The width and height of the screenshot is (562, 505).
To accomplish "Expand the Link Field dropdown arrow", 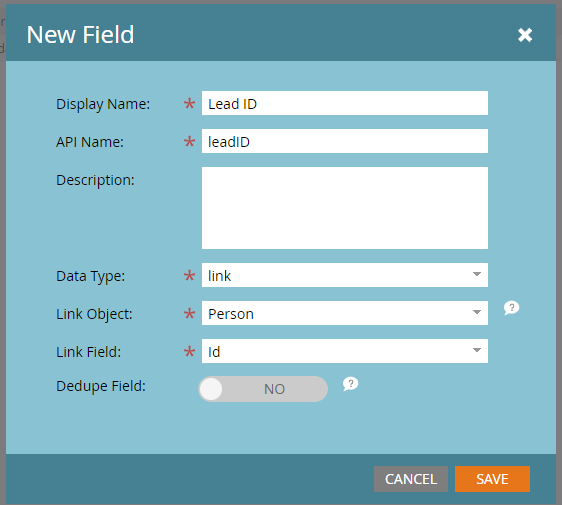I will pos(476,351).
